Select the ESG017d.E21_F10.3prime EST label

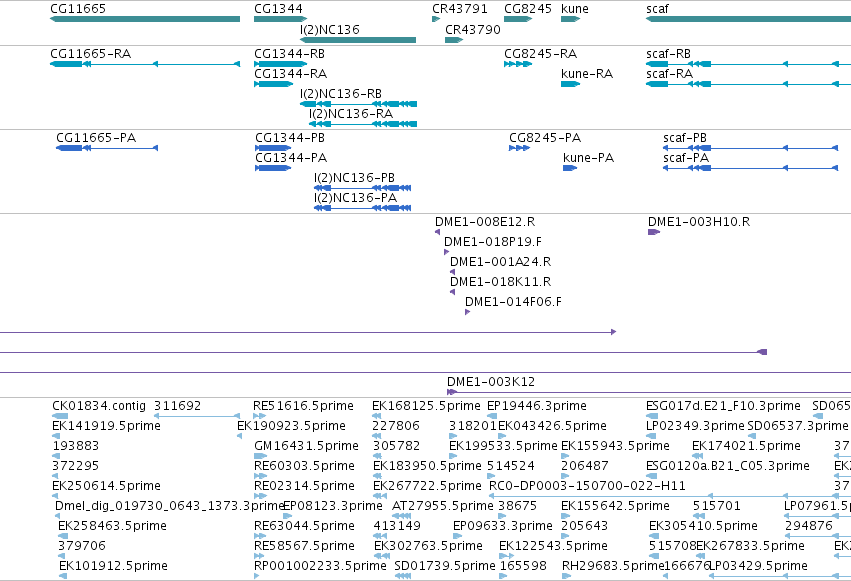pos(723,406)
